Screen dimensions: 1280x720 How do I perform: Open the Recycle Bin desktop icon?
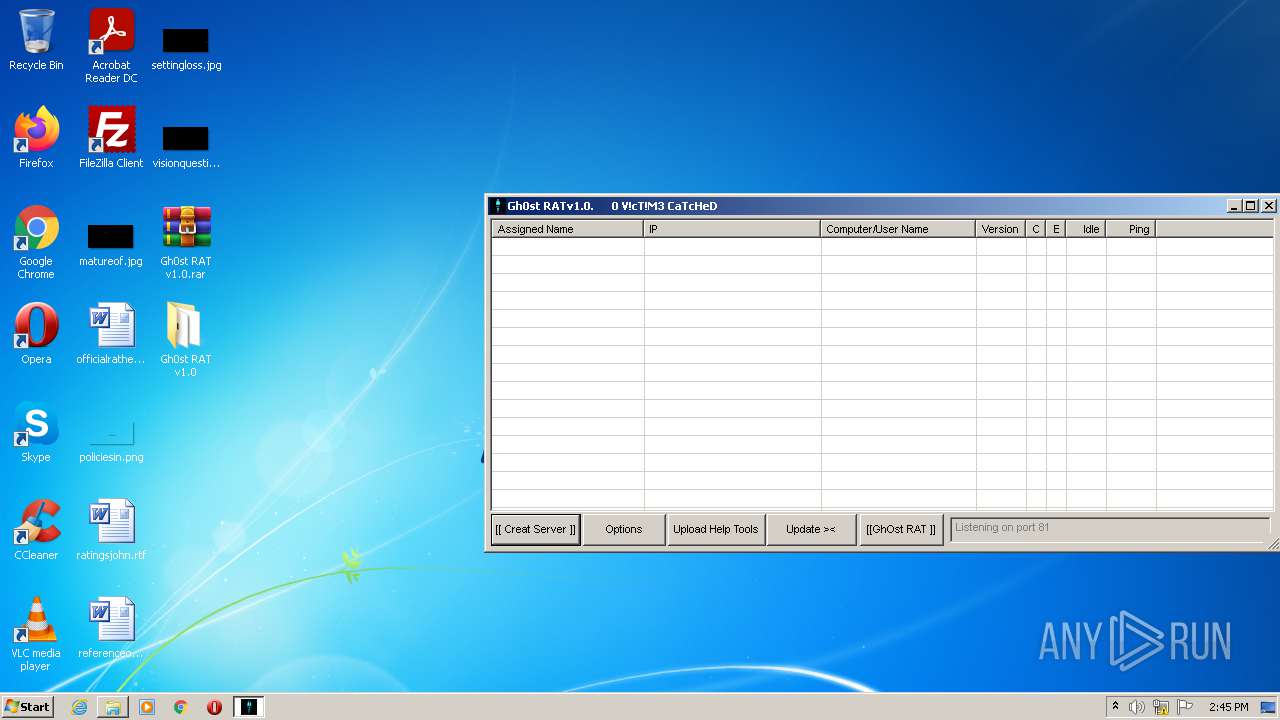[36, 40]
